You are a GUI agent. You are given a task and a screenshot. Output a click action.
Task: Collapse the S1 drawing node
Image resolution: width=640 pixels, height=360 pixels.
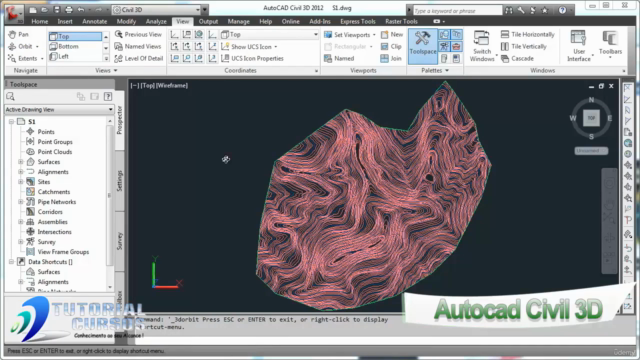(x=11, y=122)
